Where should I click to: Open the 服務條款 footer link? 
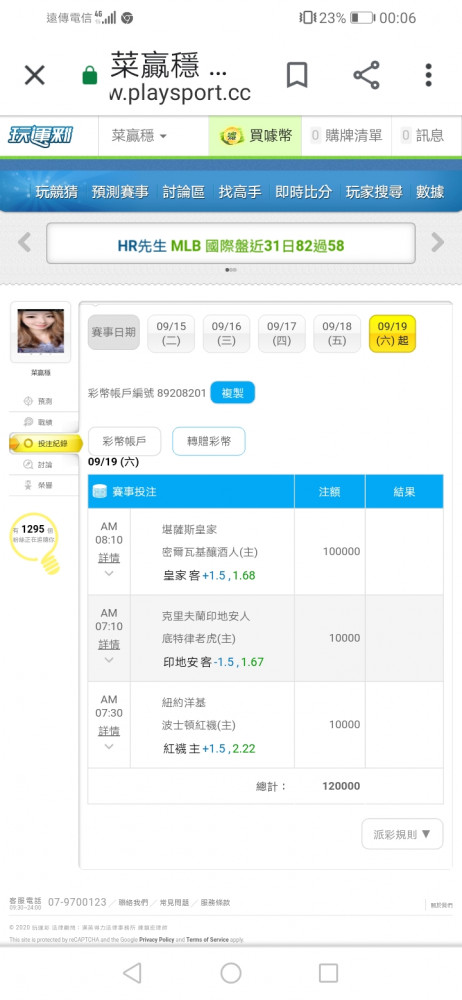click(x=216, y=902)
